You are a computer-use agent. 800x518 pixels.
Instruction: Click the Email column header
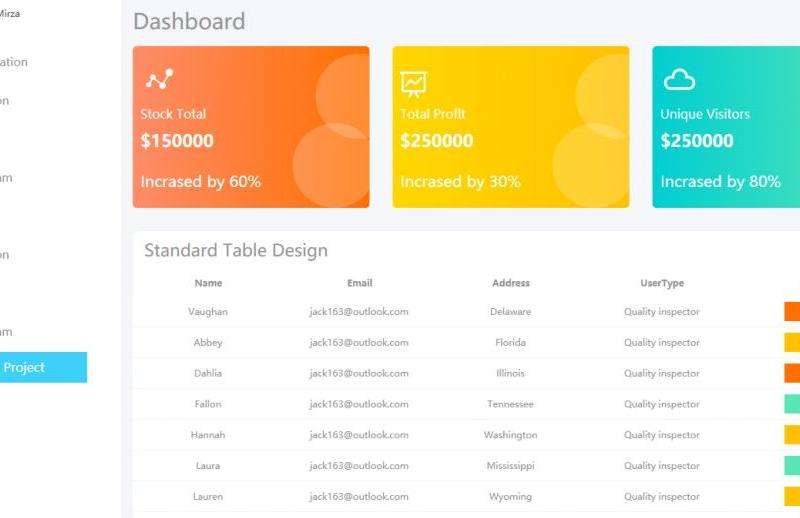[x=359, y=283]
